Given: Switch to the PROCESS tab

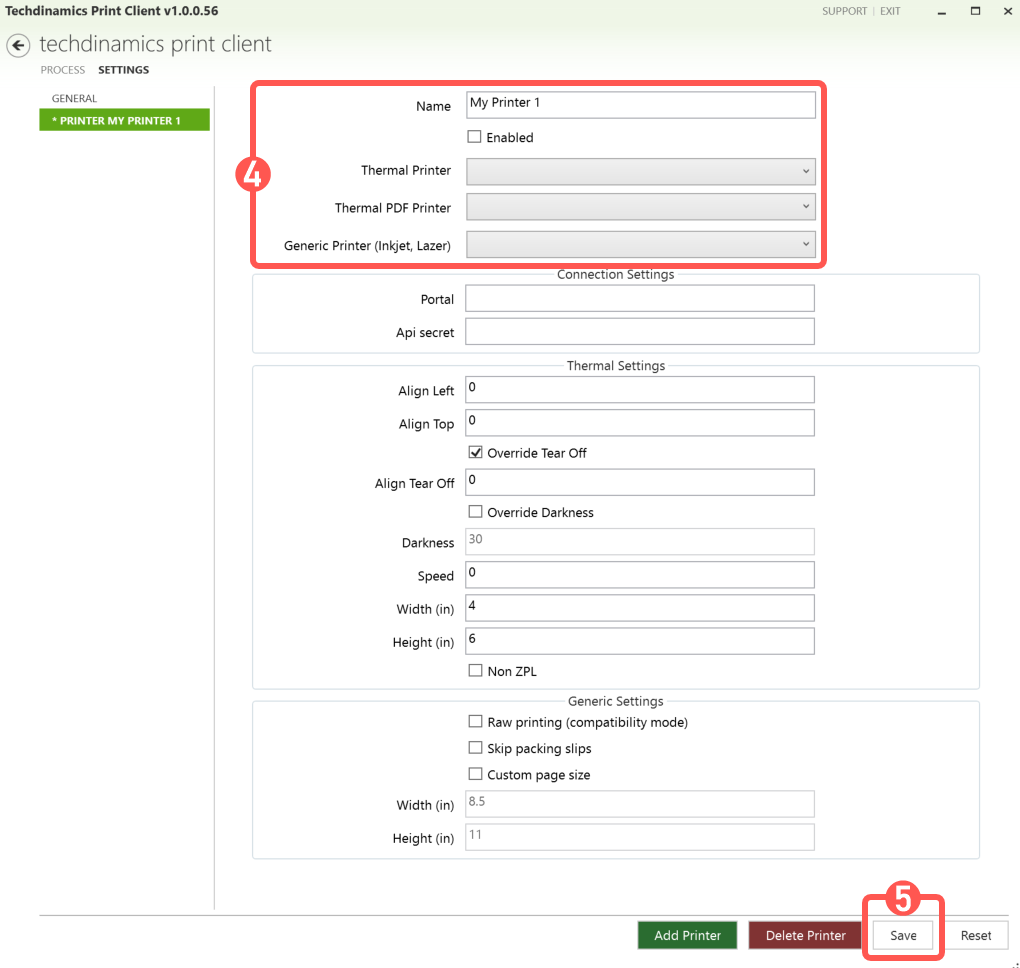Looking at the screenshot, I should pyautogui.click(x=62, y=70).
